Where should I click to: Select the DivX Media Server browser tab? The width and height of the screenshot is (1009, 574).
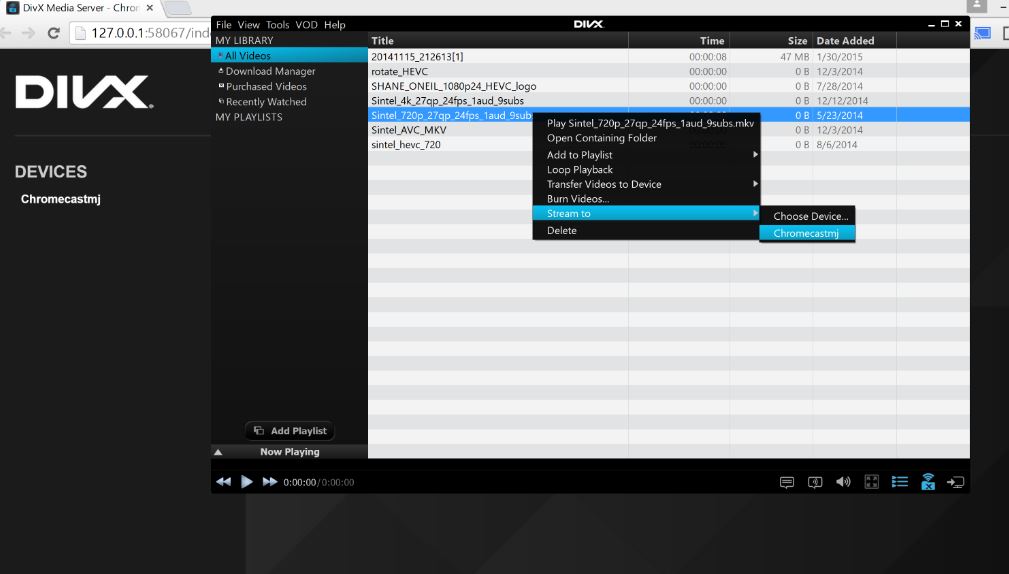click(x=80, y=8)
